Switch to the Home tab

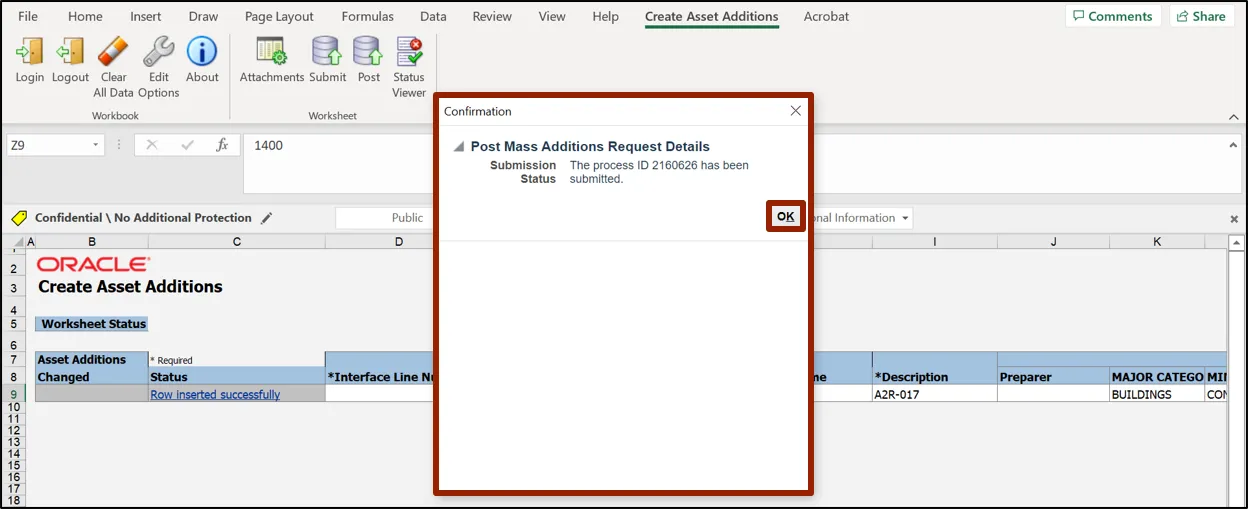click(x=85, y=16)
